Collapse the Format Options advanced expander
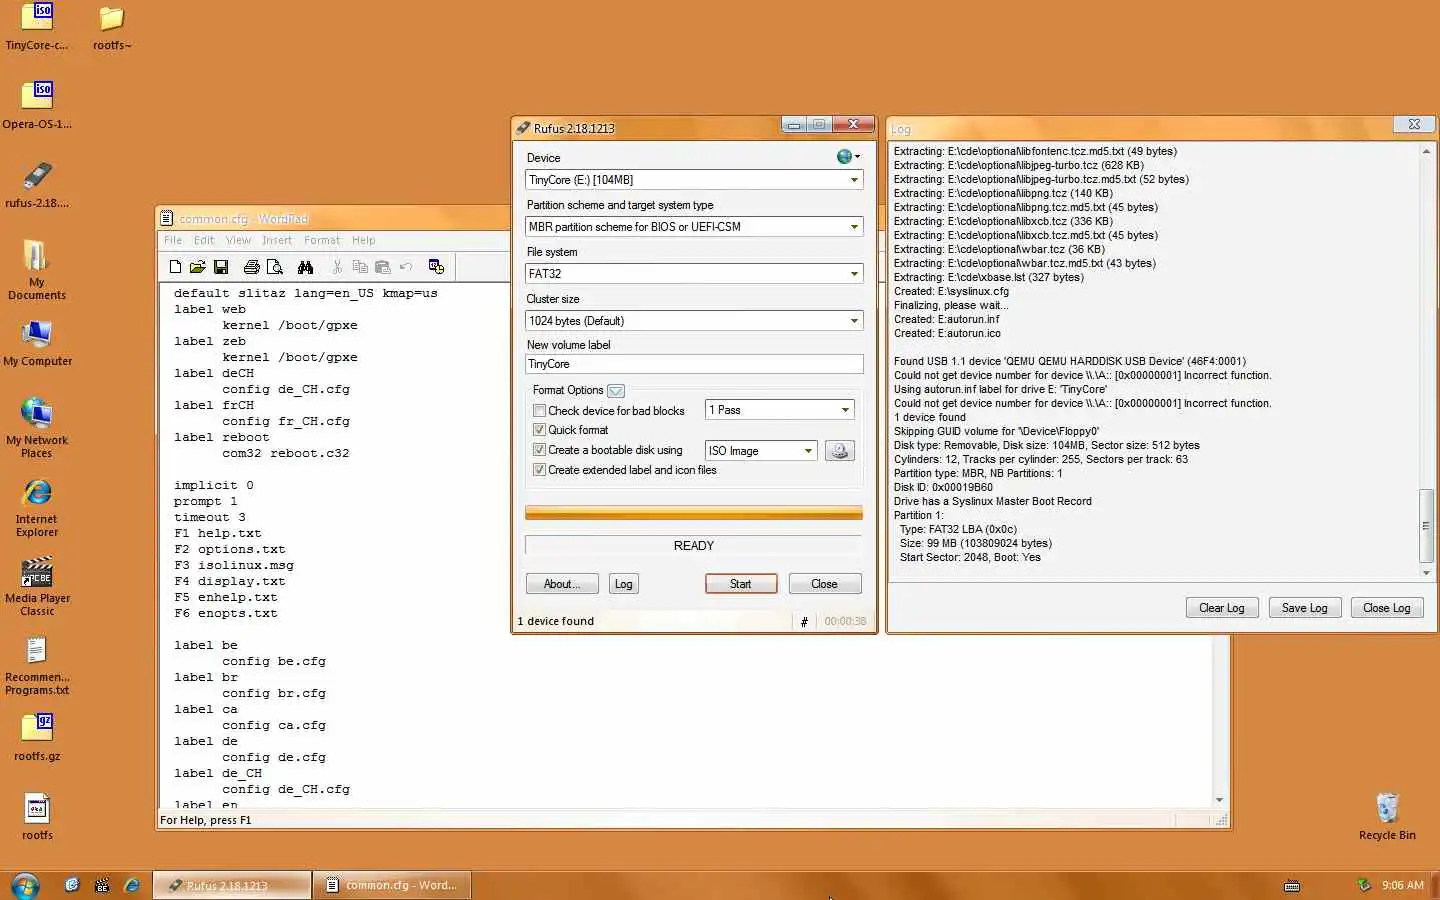The height and width of the screenshot is (900, 1440). pyautogui.click(x=616, y=391)
